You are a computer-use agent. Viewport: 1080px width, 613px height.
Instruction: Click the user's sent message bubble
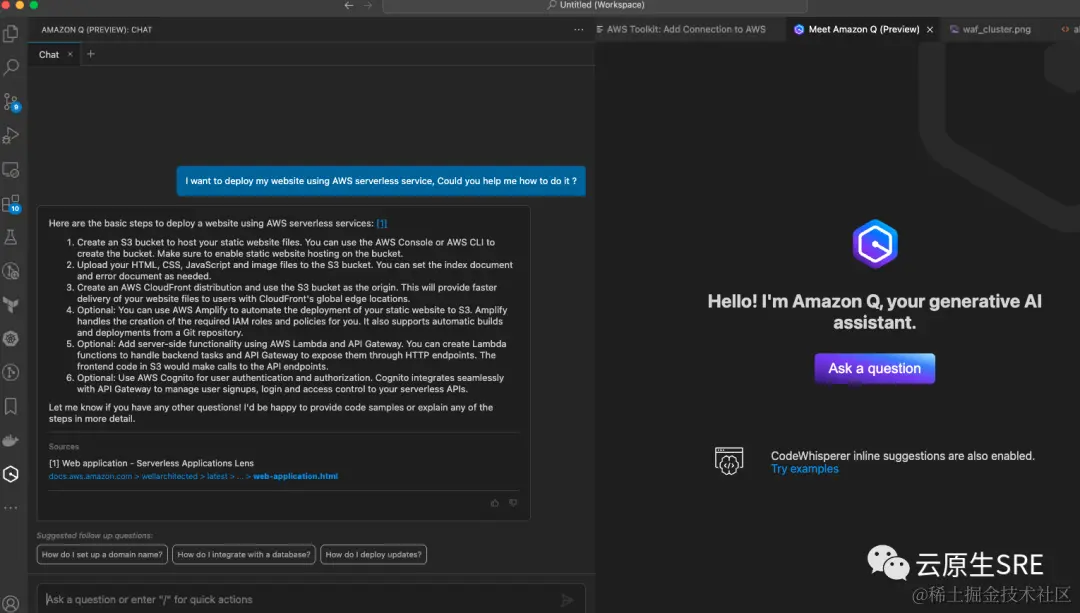(x=381, y=181)
